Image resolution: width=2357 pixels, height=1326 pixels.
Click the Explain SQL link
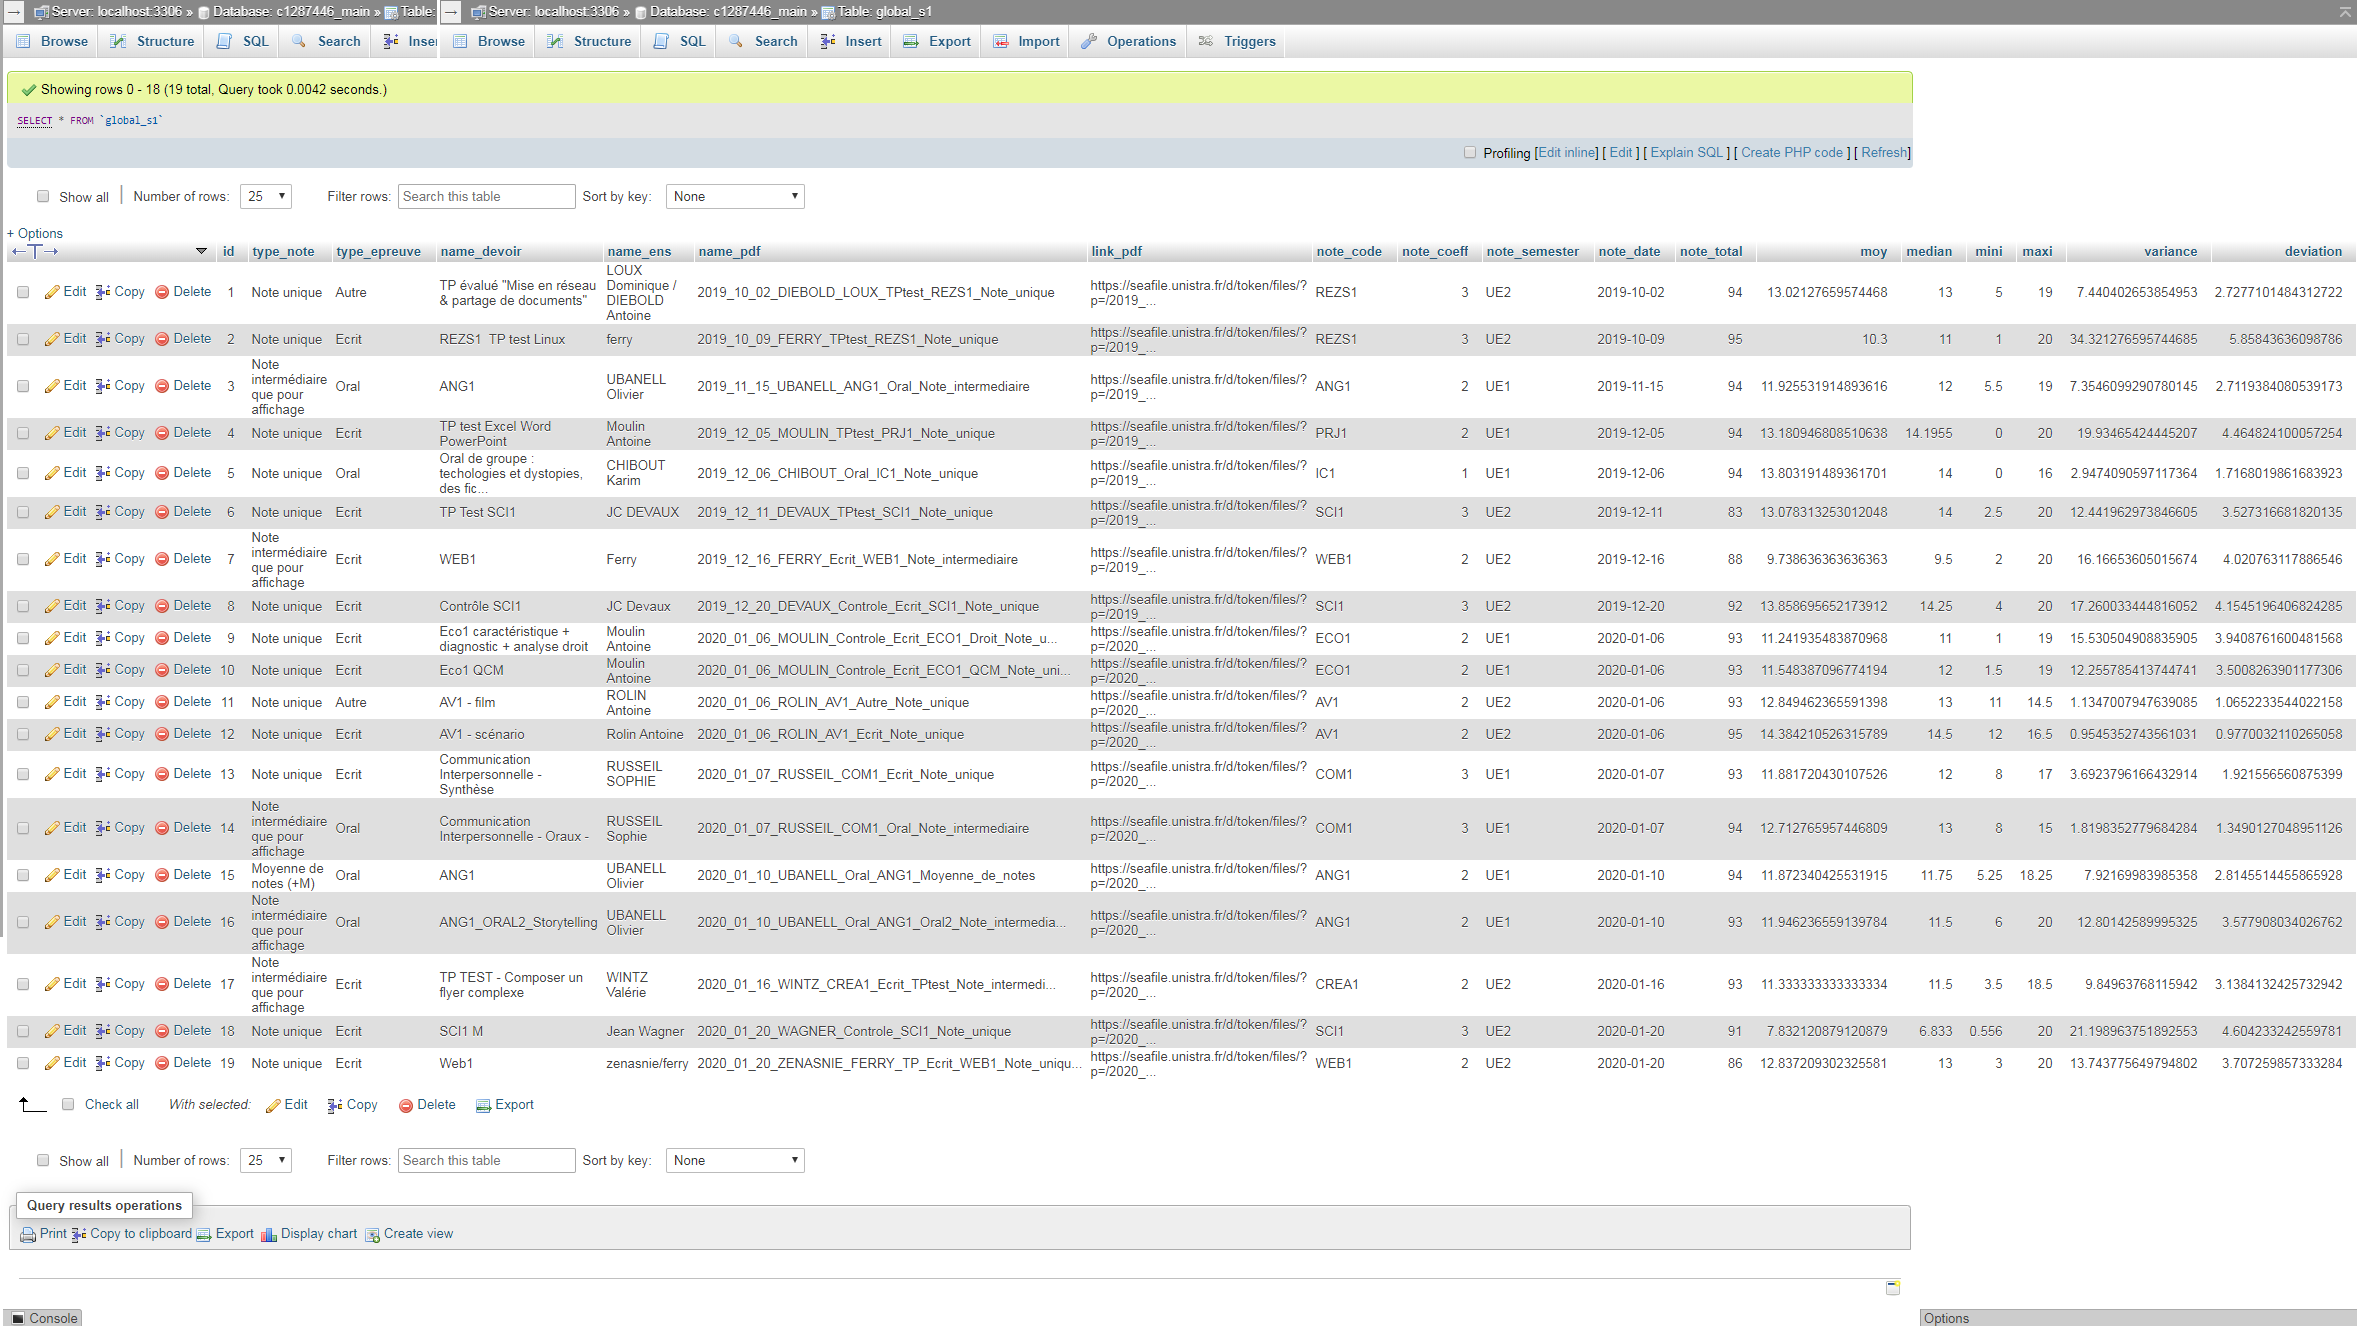tap(1686, 153)
